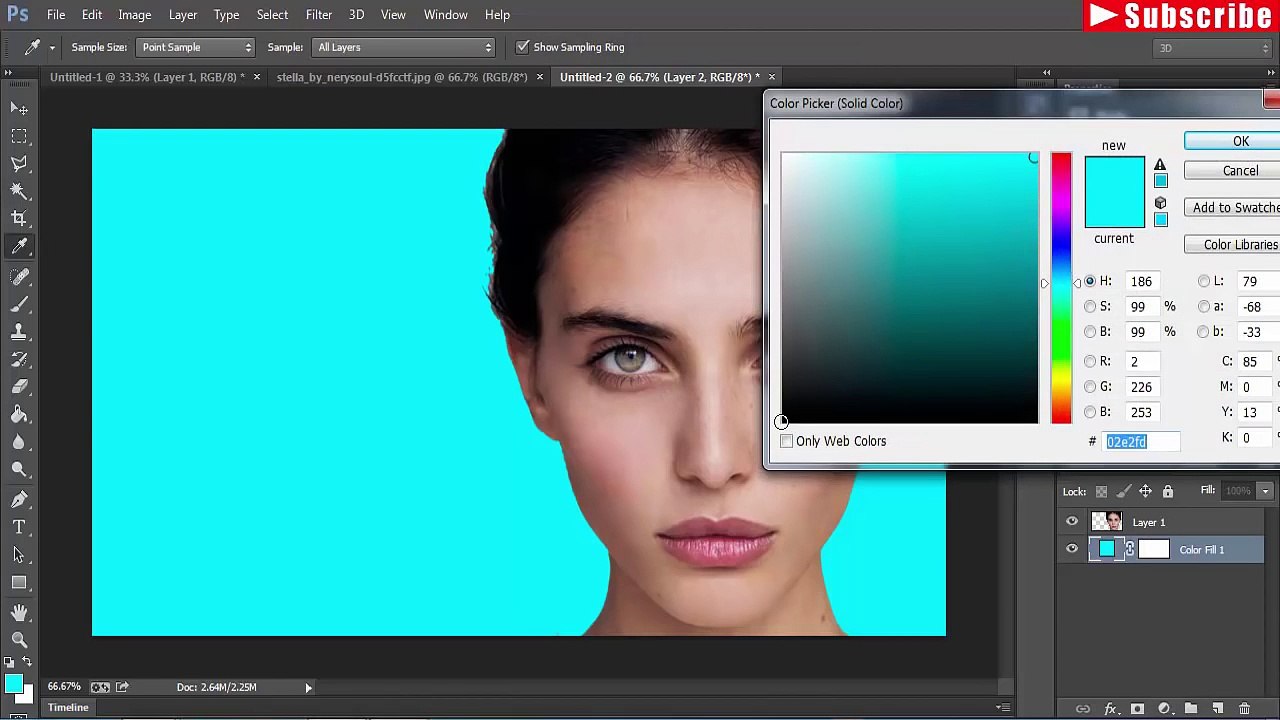Open the Timeline panel tab

click(x=68, y=708)
